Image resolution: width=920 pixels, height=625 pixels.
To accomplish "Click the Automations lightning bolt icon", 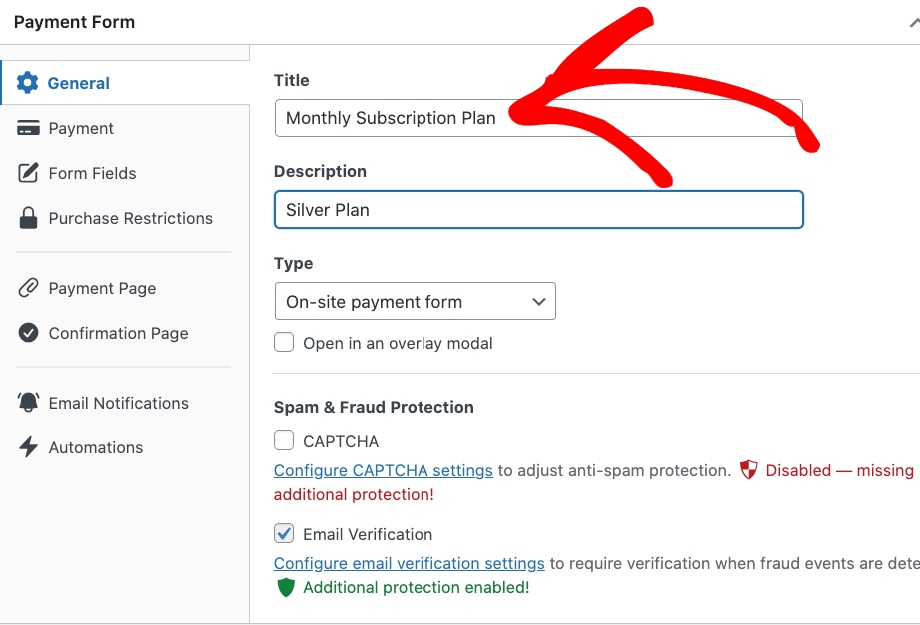I will click(x=28, y=447).
